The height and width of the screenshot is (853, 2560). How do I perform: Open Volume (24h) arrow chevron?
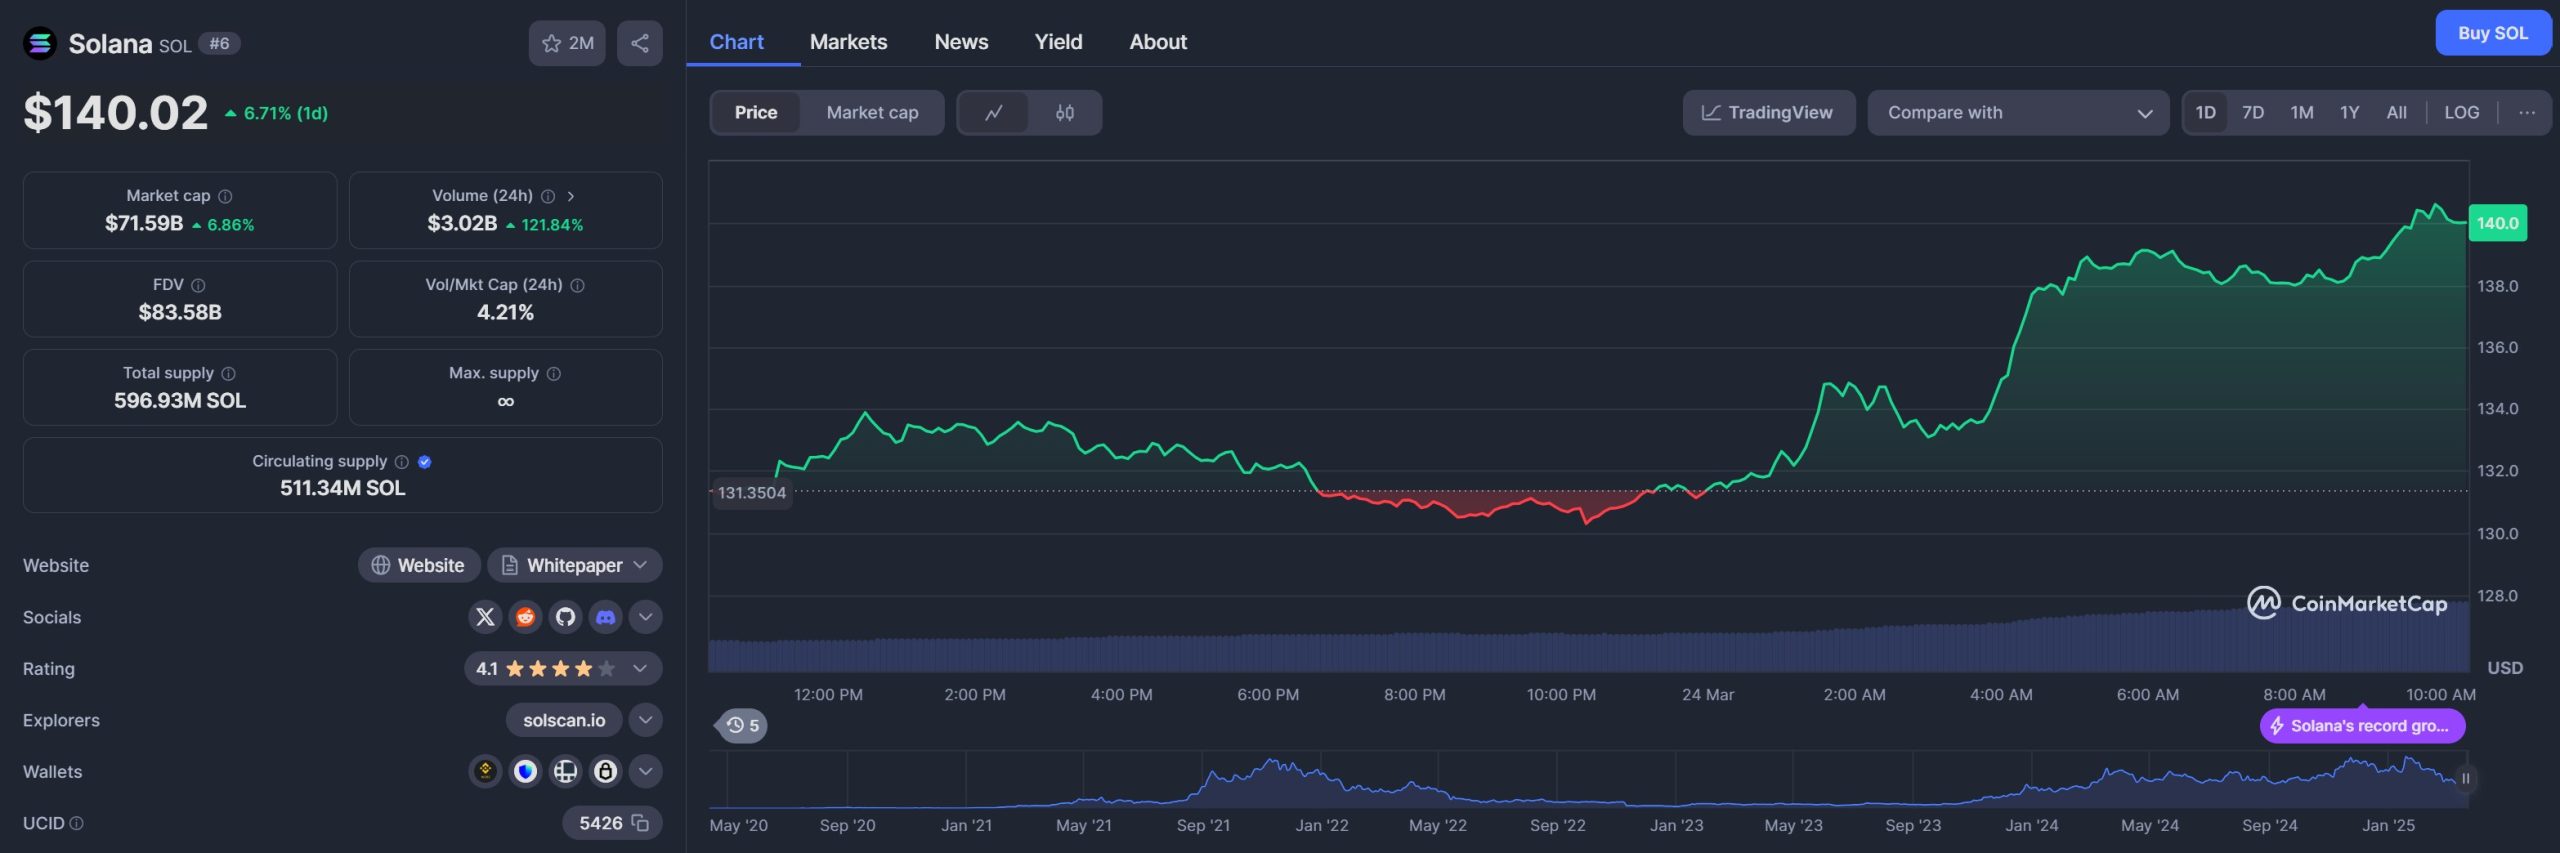click(x=570, y=196)
